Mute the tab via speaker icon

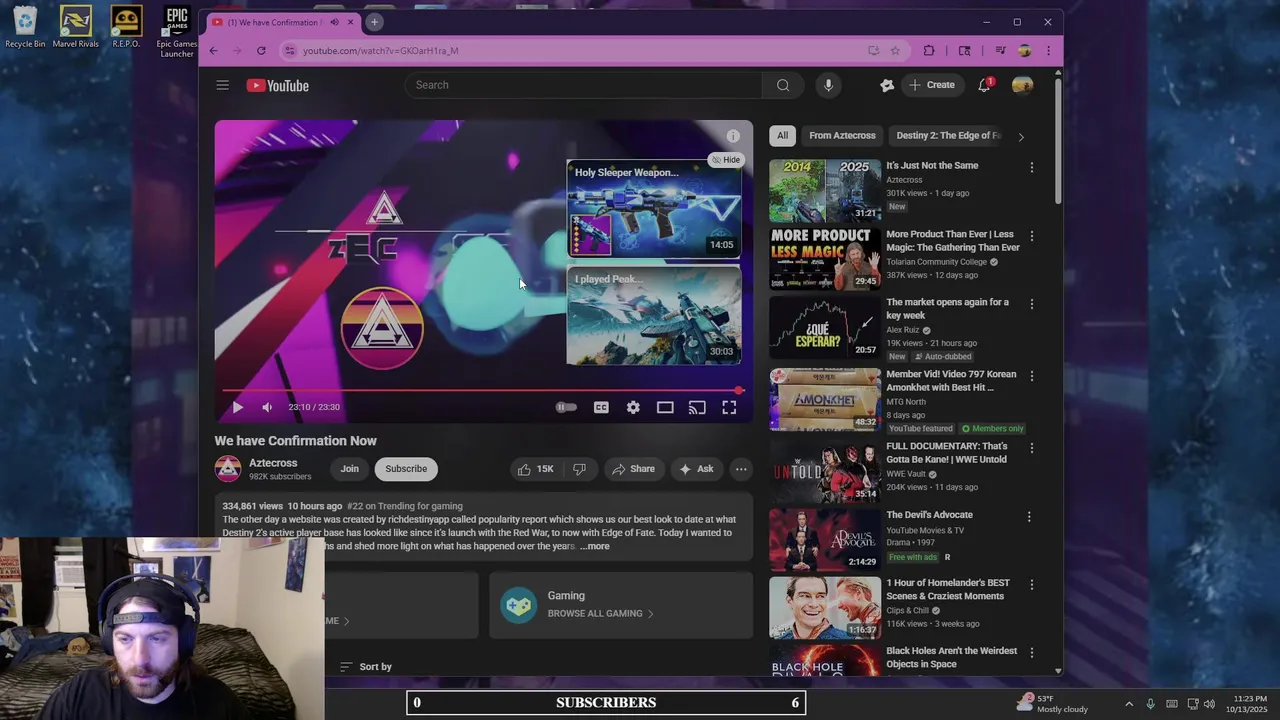click(x=335, y=22)
